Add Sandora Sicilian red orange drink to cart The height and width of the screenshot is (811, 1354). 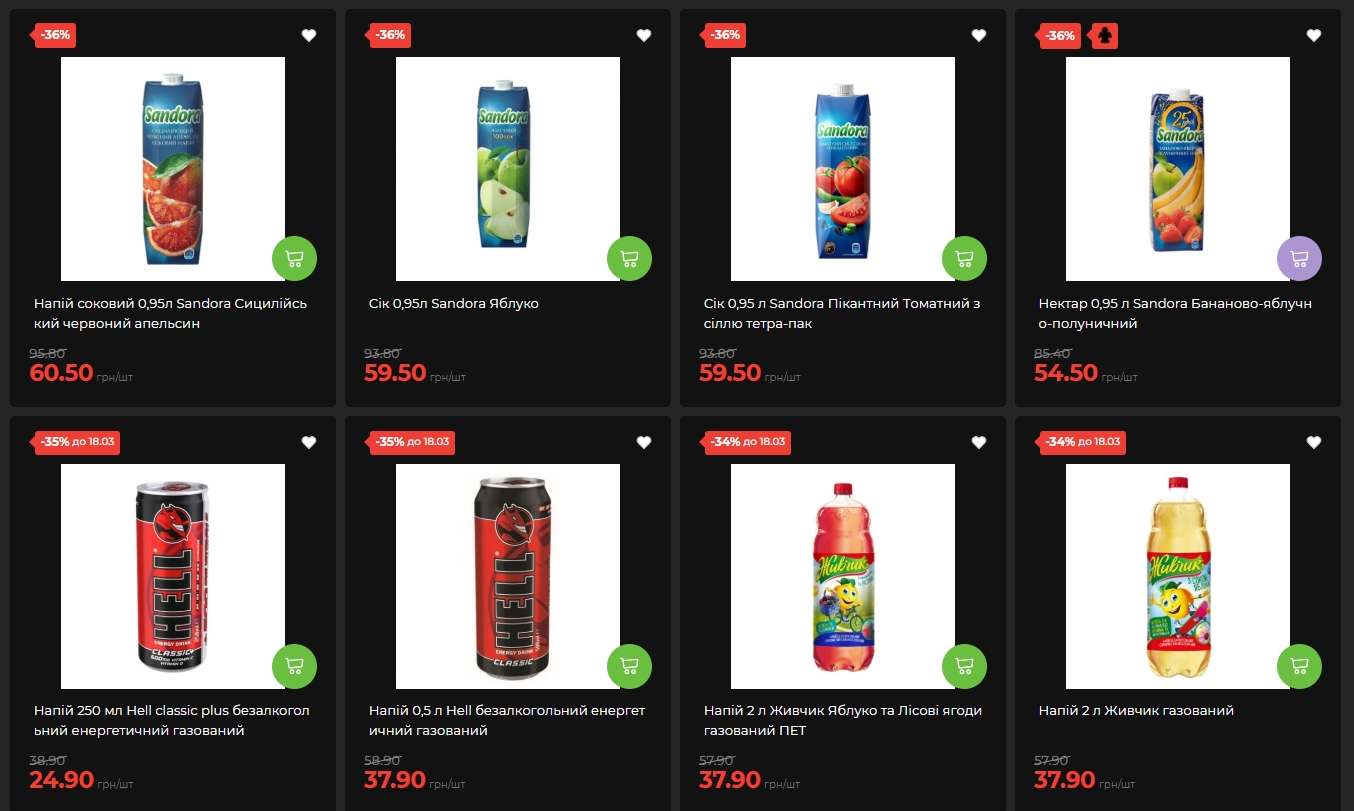[294, 259]
